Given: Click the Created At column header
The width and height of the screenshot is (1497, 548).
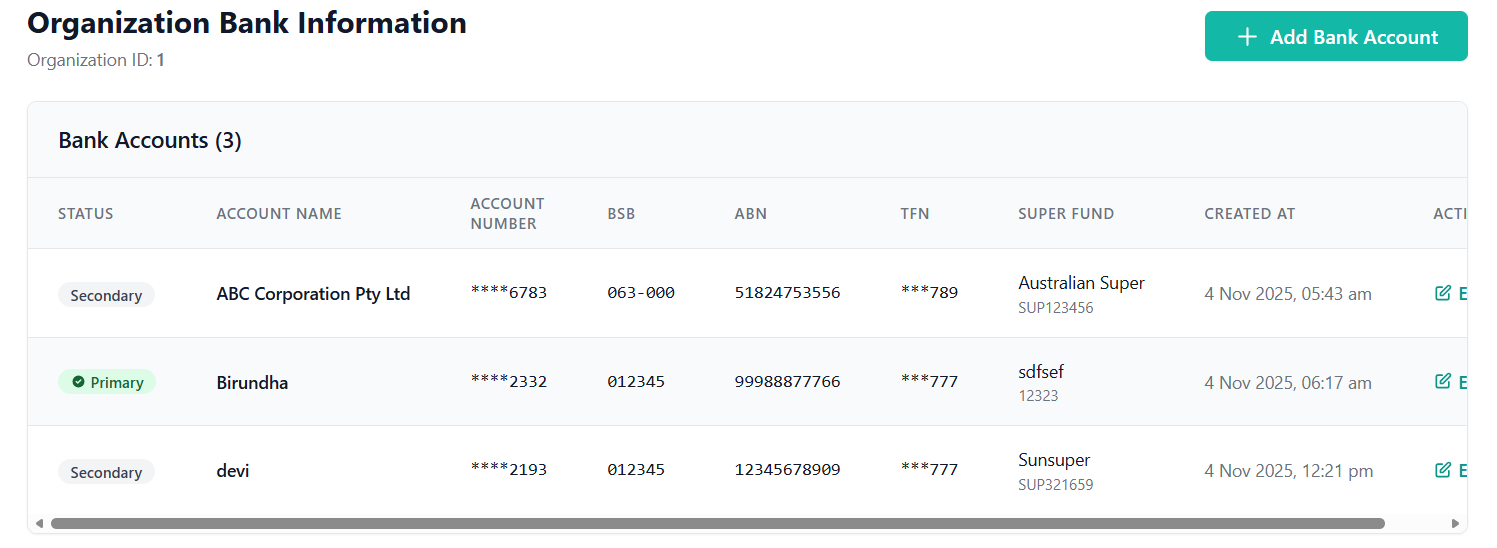Looking at the screenshot, I should pyautogui.click(x=1249, y=214).
